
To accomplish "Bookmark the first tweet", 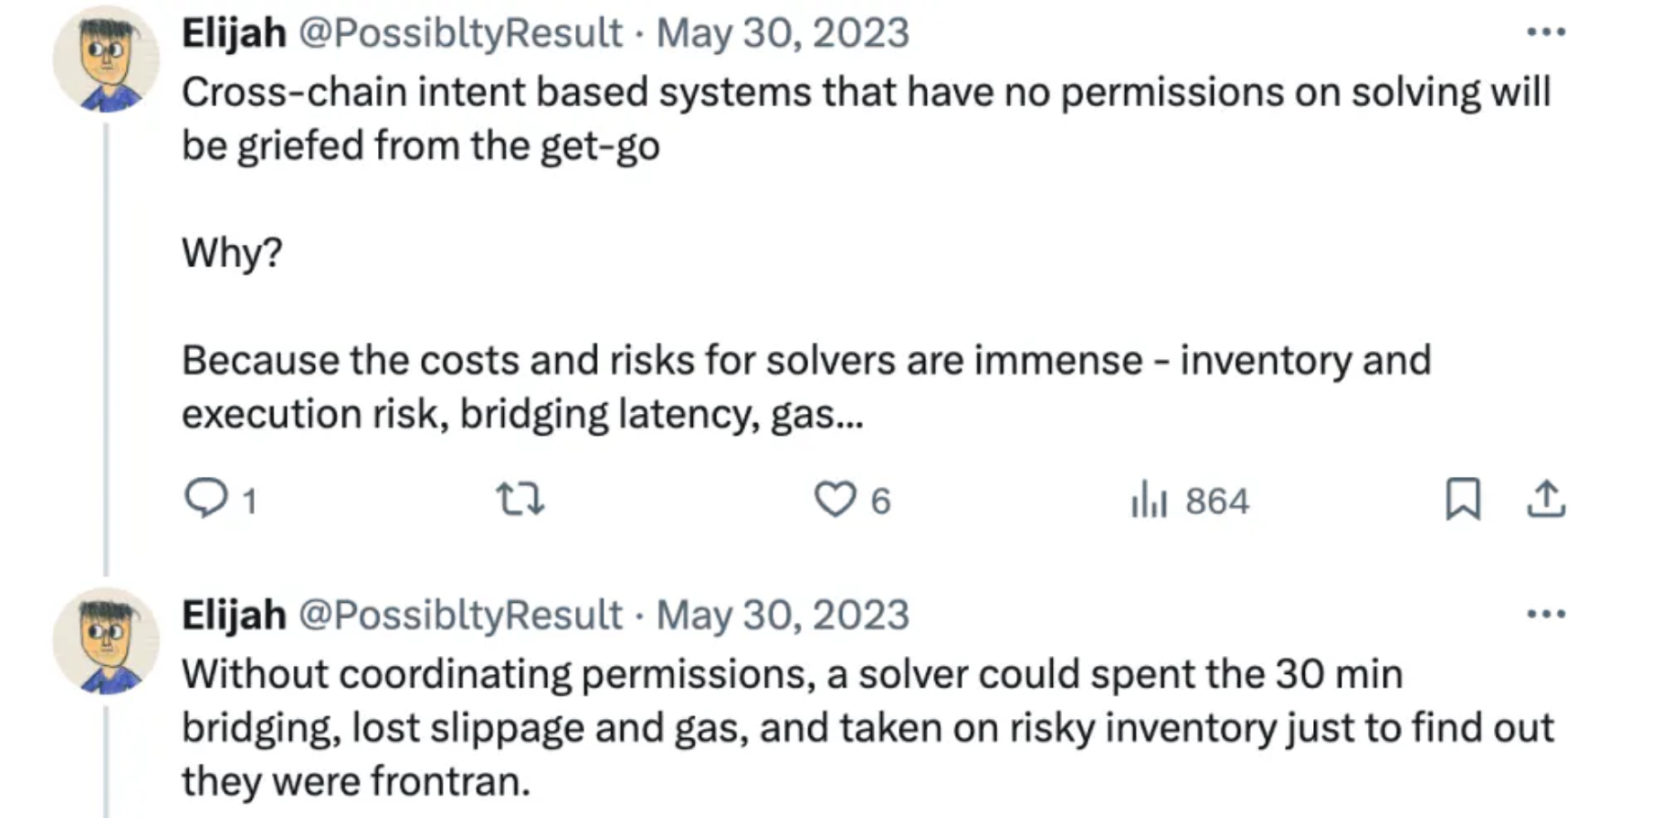I will (1463, 499).
